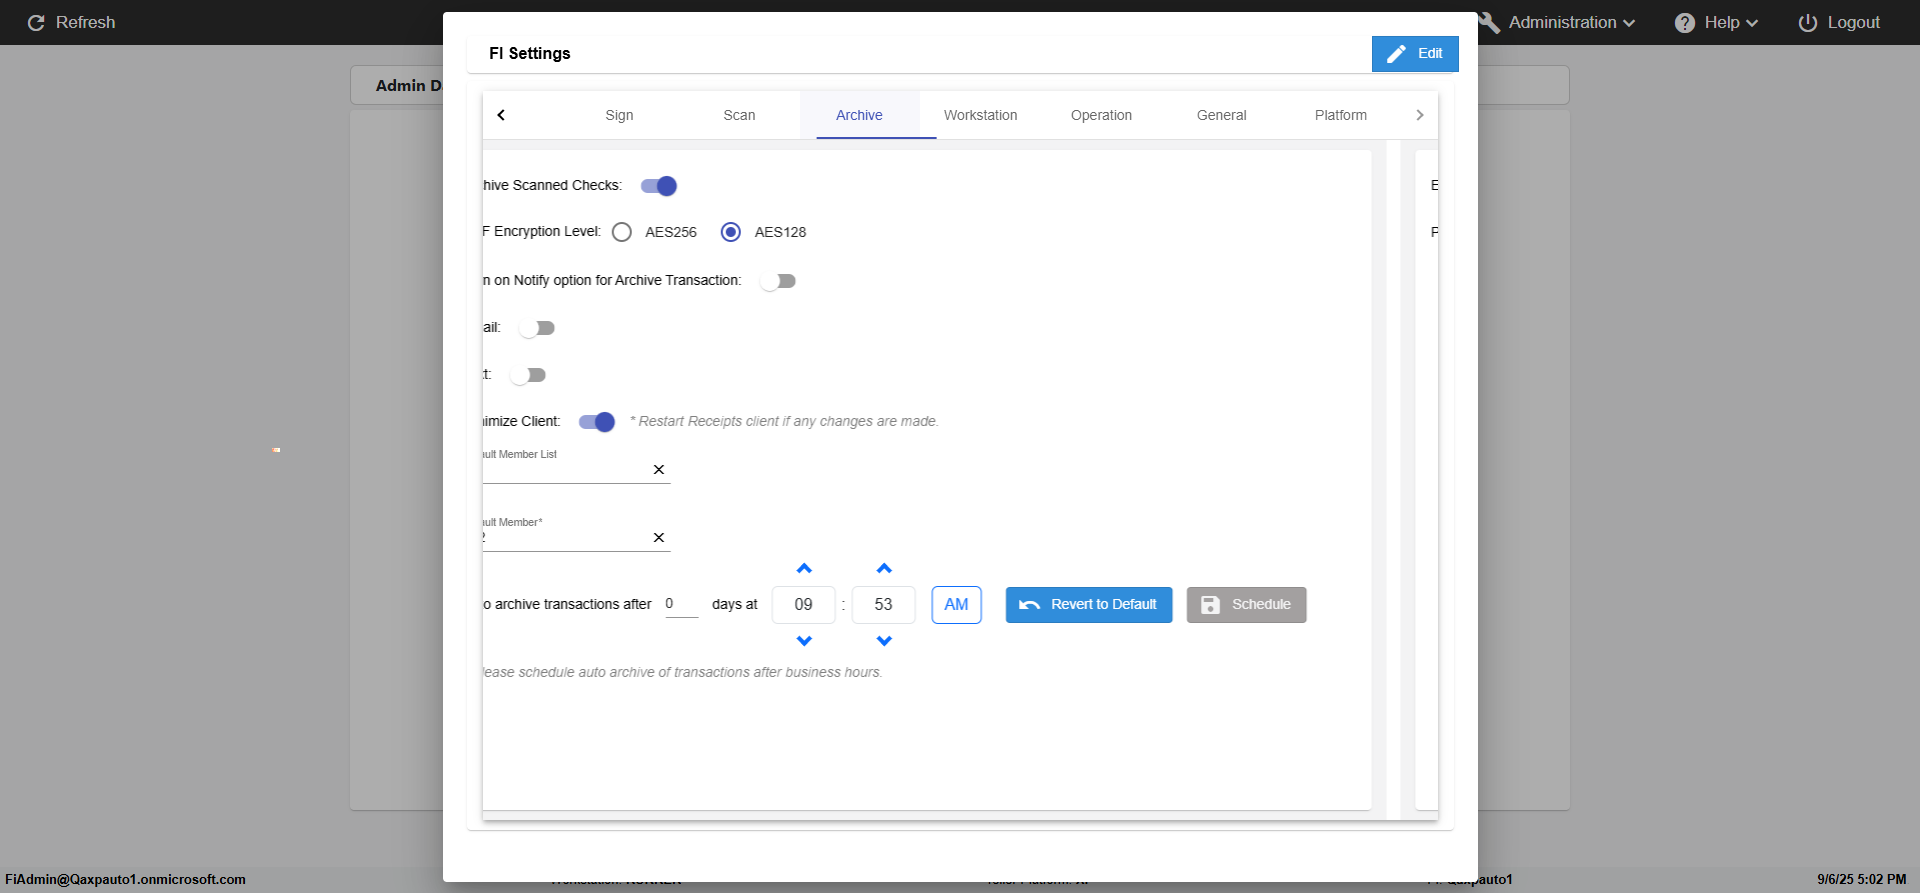Clear the Default Member List field
1920x893 pixels.
659,470
